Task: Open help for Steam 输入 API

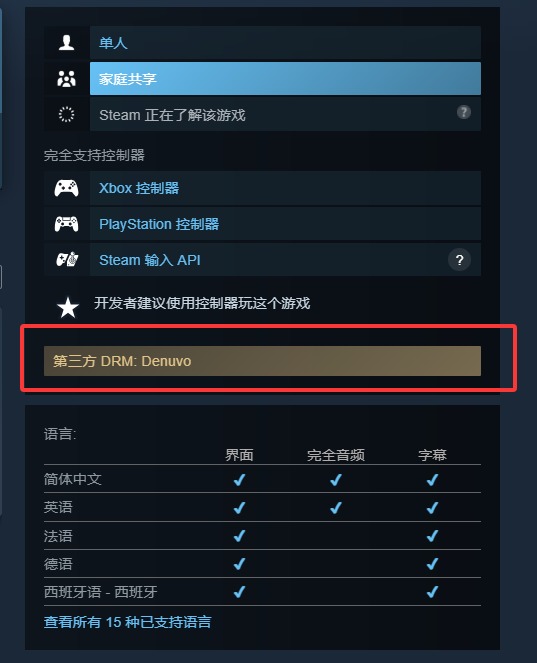Action: coord(460,260)
